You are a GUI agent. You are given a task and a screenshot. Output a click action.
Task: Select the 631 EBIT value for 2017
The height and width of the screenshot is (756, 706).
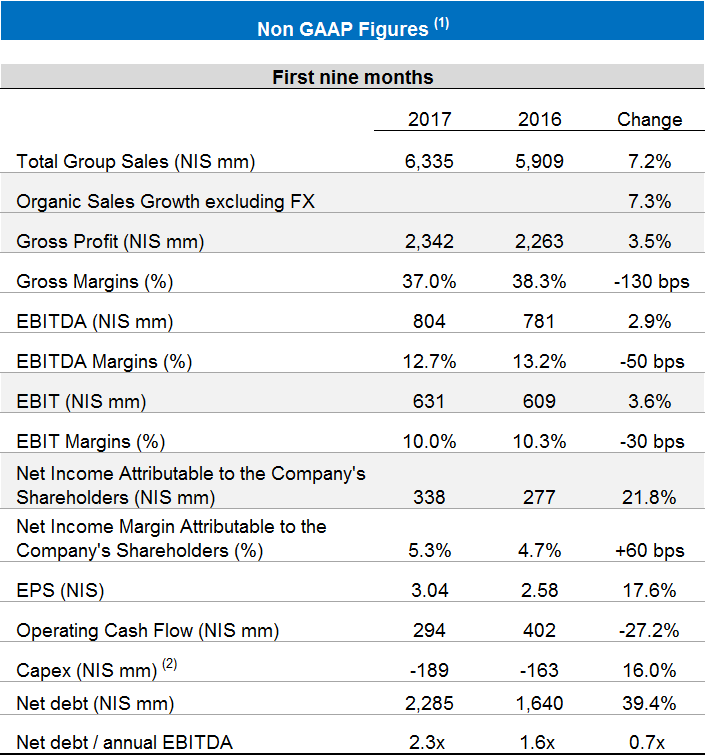430,401
